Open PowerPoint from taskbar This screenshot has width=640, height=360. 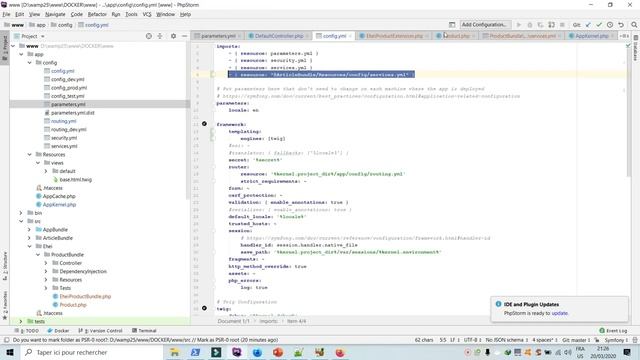pyautogui.click(x=278, y=352)
